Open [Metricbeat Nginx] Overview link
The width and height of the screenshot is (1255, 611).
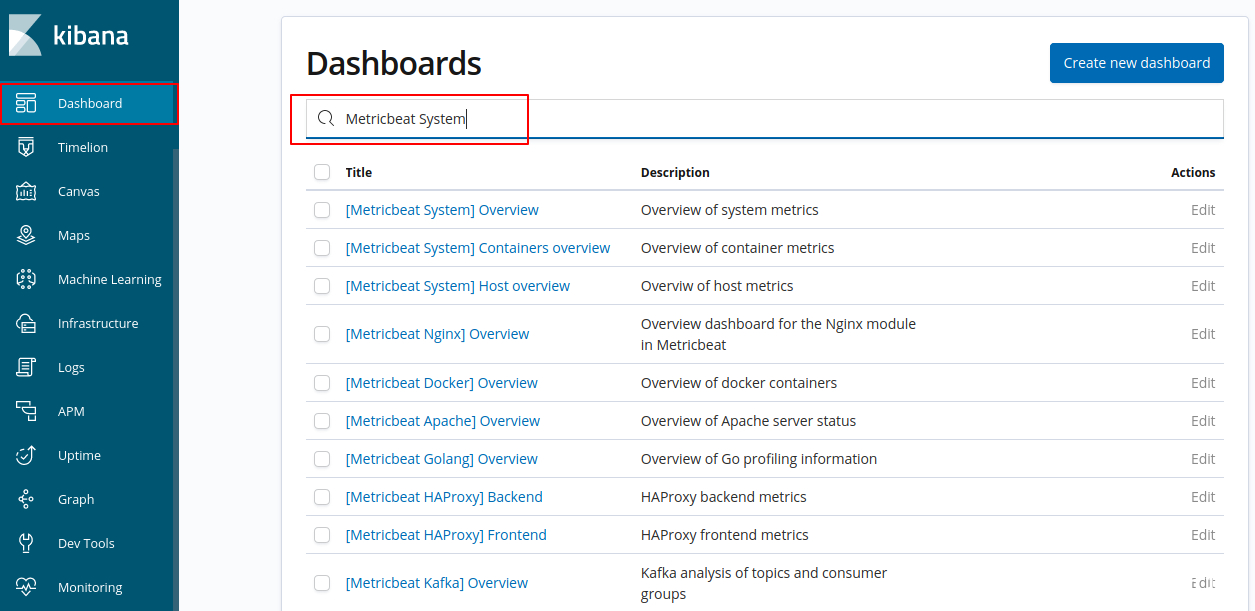click(437, 334)
